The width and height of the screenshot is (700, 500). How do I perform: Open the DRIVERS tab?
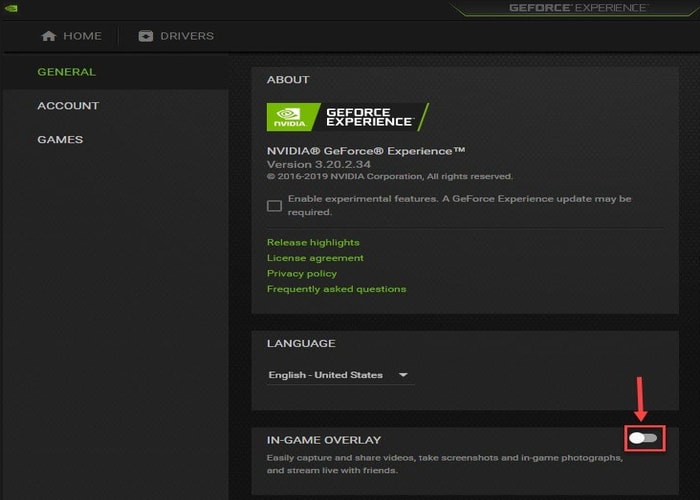tap(176, 36)
